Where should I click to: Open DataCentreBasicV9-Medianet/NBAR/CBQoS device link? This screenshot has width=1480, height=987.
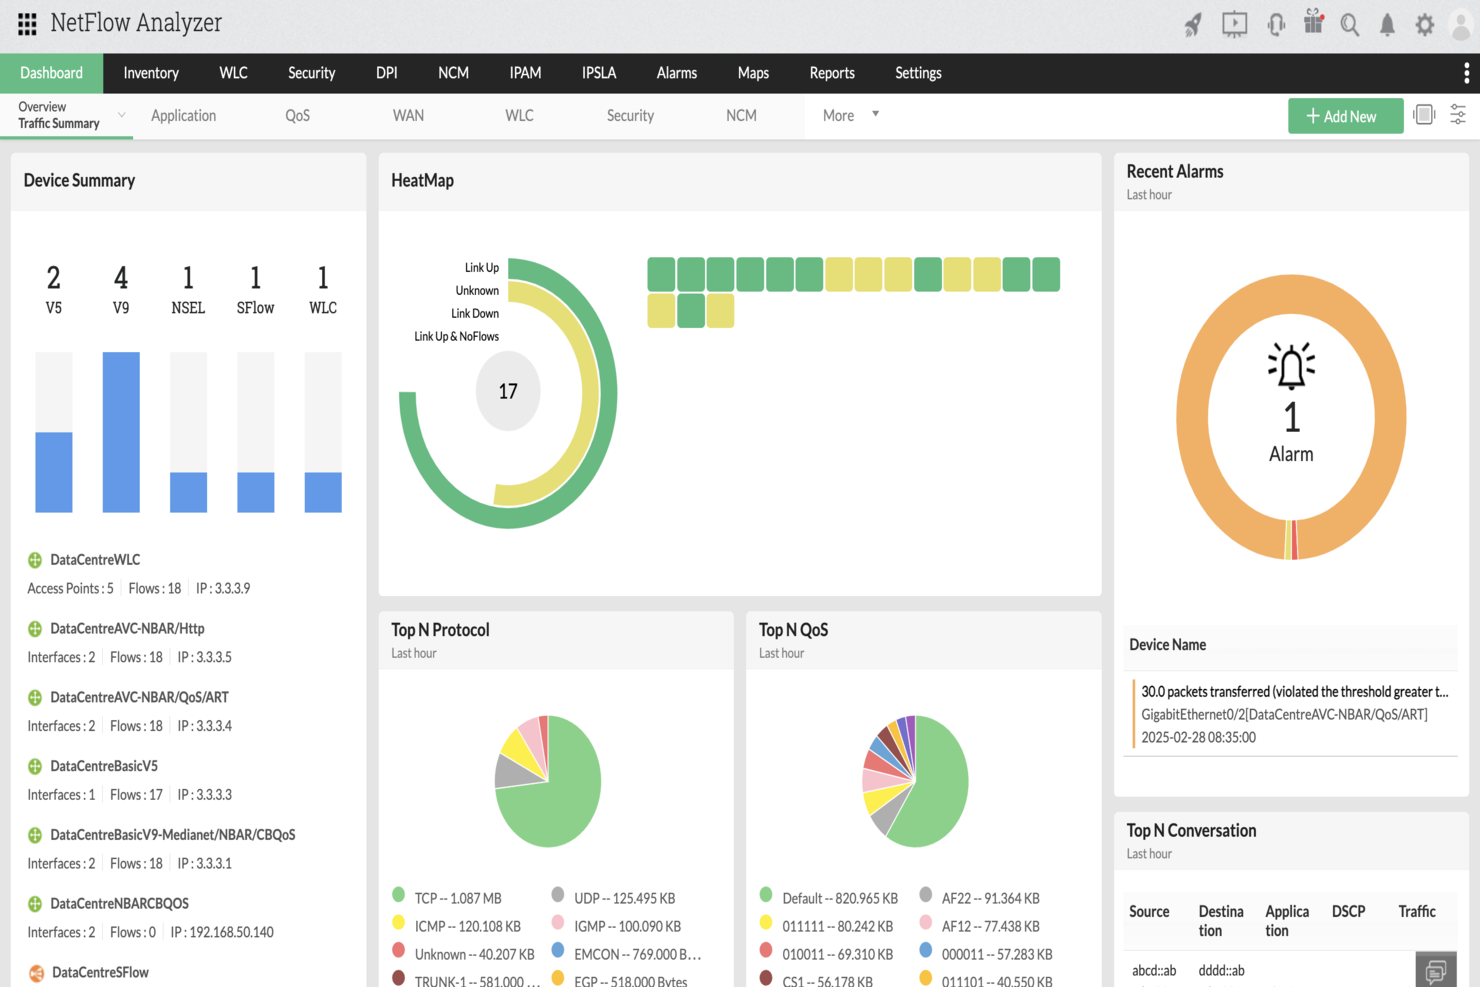click(x=173, y=835)
